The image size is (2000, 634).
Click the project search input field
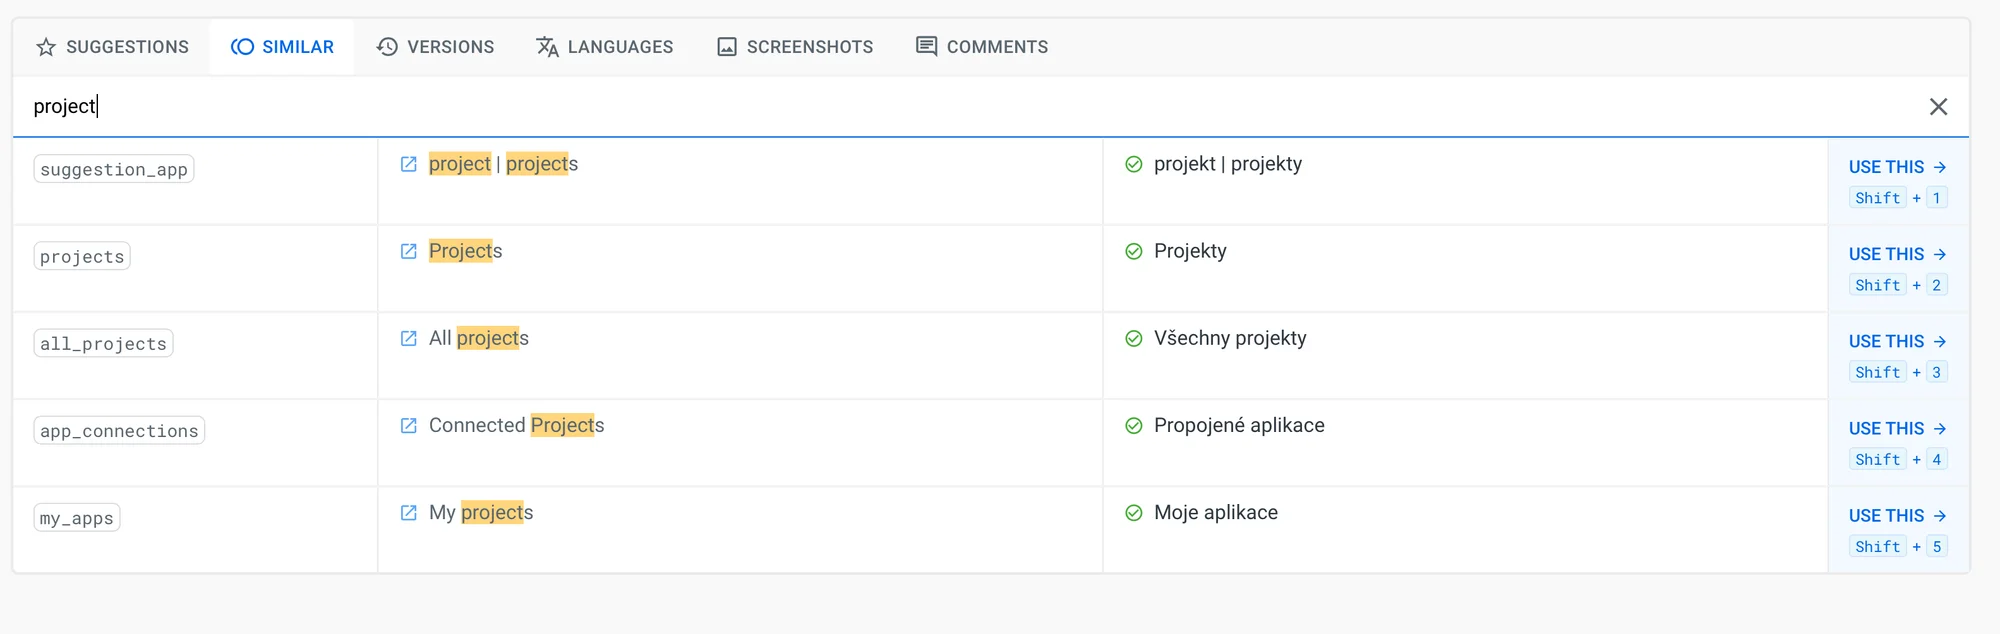[x=900, y=106]
